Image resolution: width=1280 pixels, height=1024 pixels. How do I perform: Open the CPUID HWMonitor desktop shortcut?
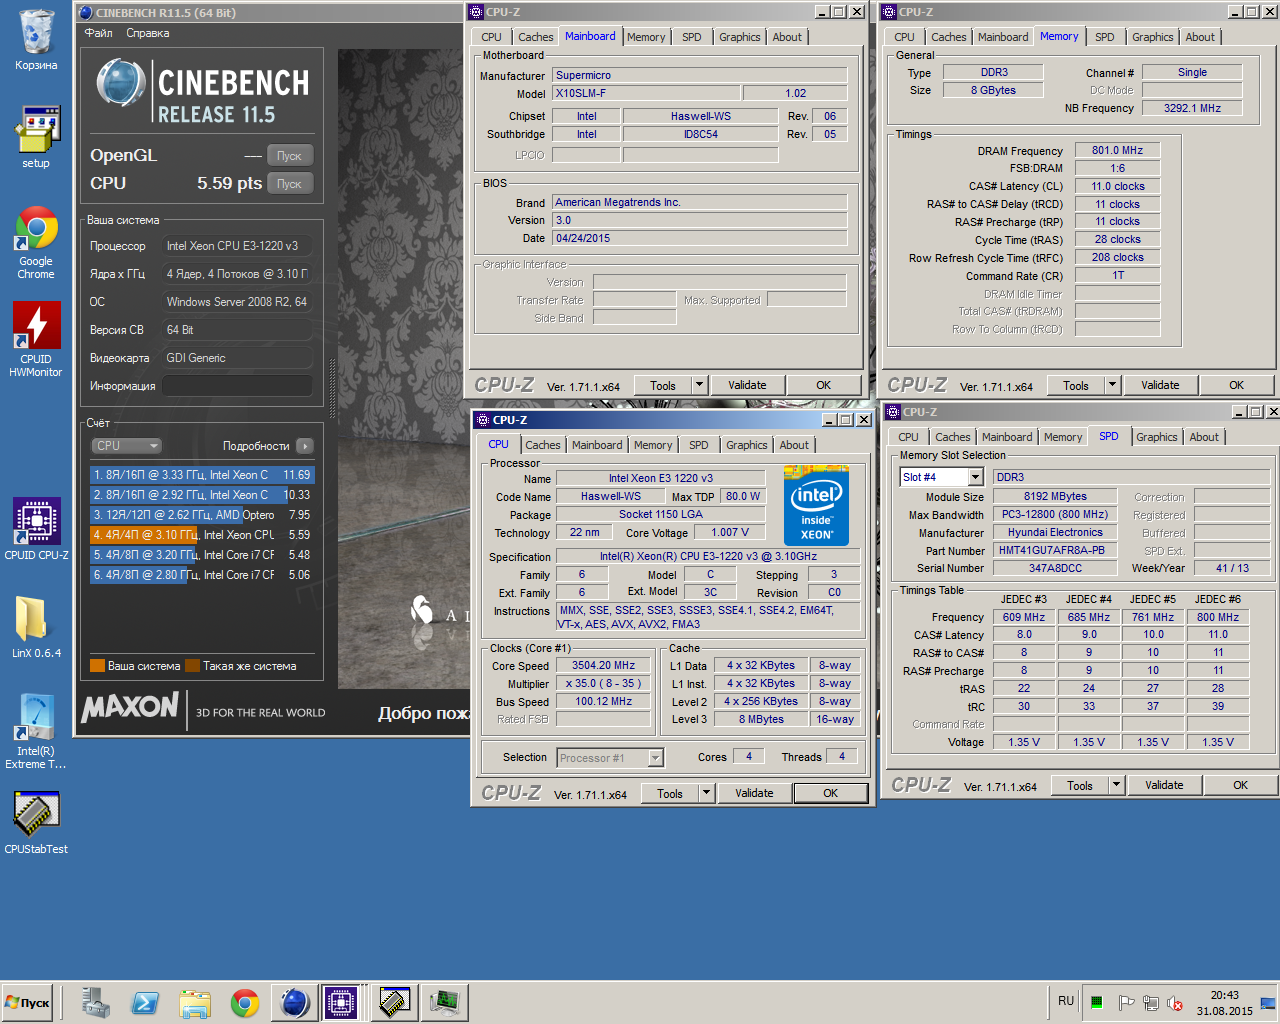click(36, 340)
